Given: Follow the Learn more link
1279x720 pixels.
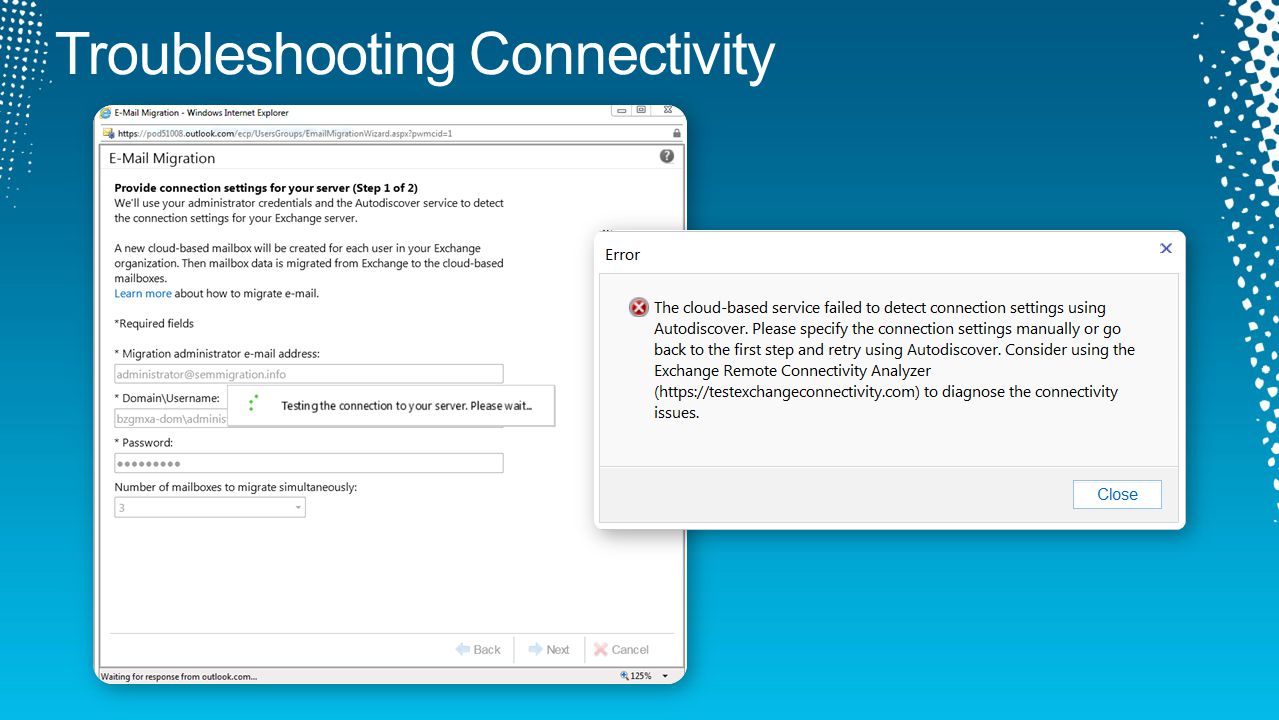Looking at the screenshot, I should pyautogui.click(x=143, y=293).
